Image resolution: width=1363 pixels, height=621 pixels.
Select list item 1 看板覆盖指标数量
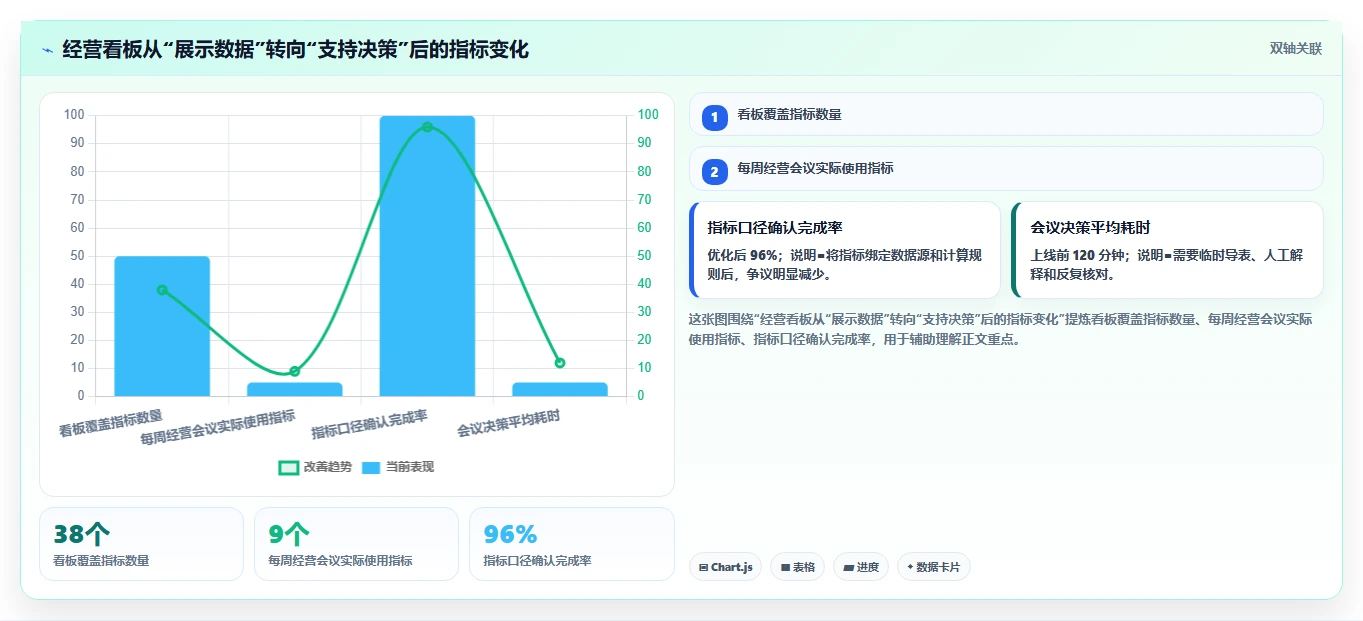1006,114
